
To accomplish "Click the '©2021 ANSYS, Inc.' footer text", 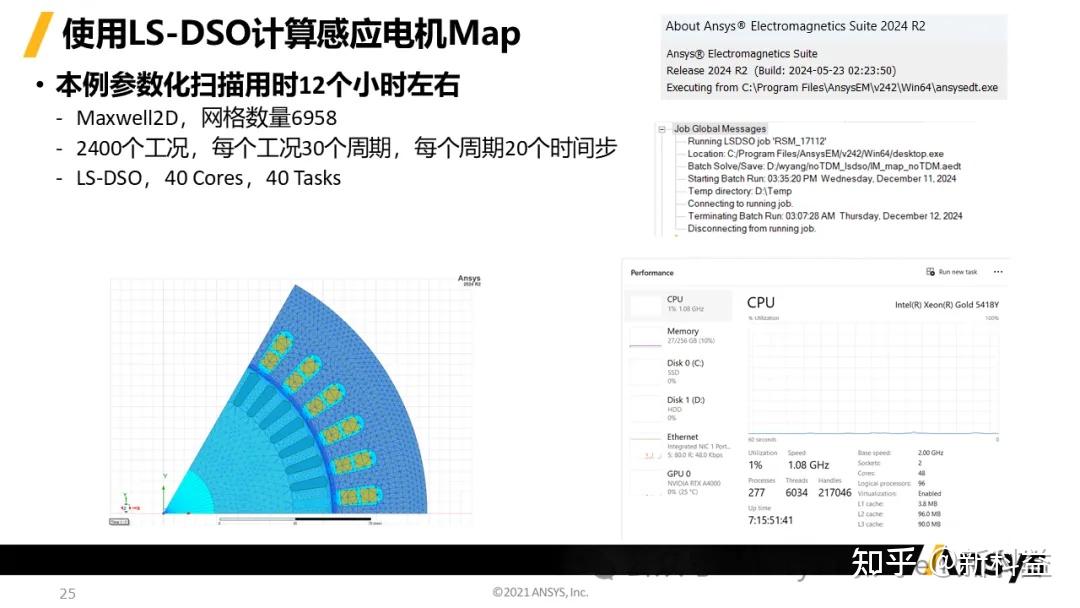I will point(540,592).
